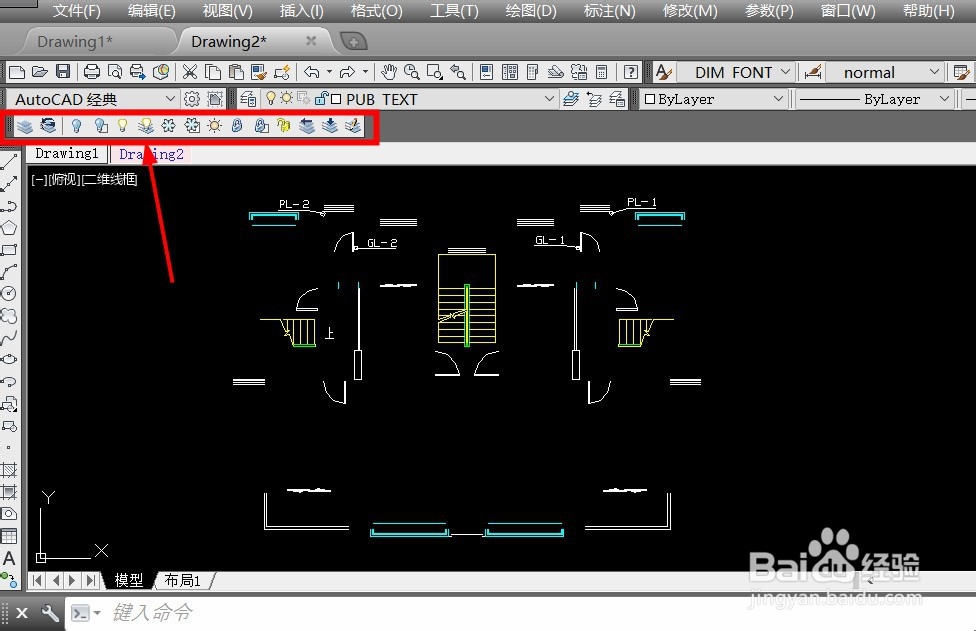Open Layer Properties Manager icon
This screenshot has height=631, width=976.
coord(248,99)
